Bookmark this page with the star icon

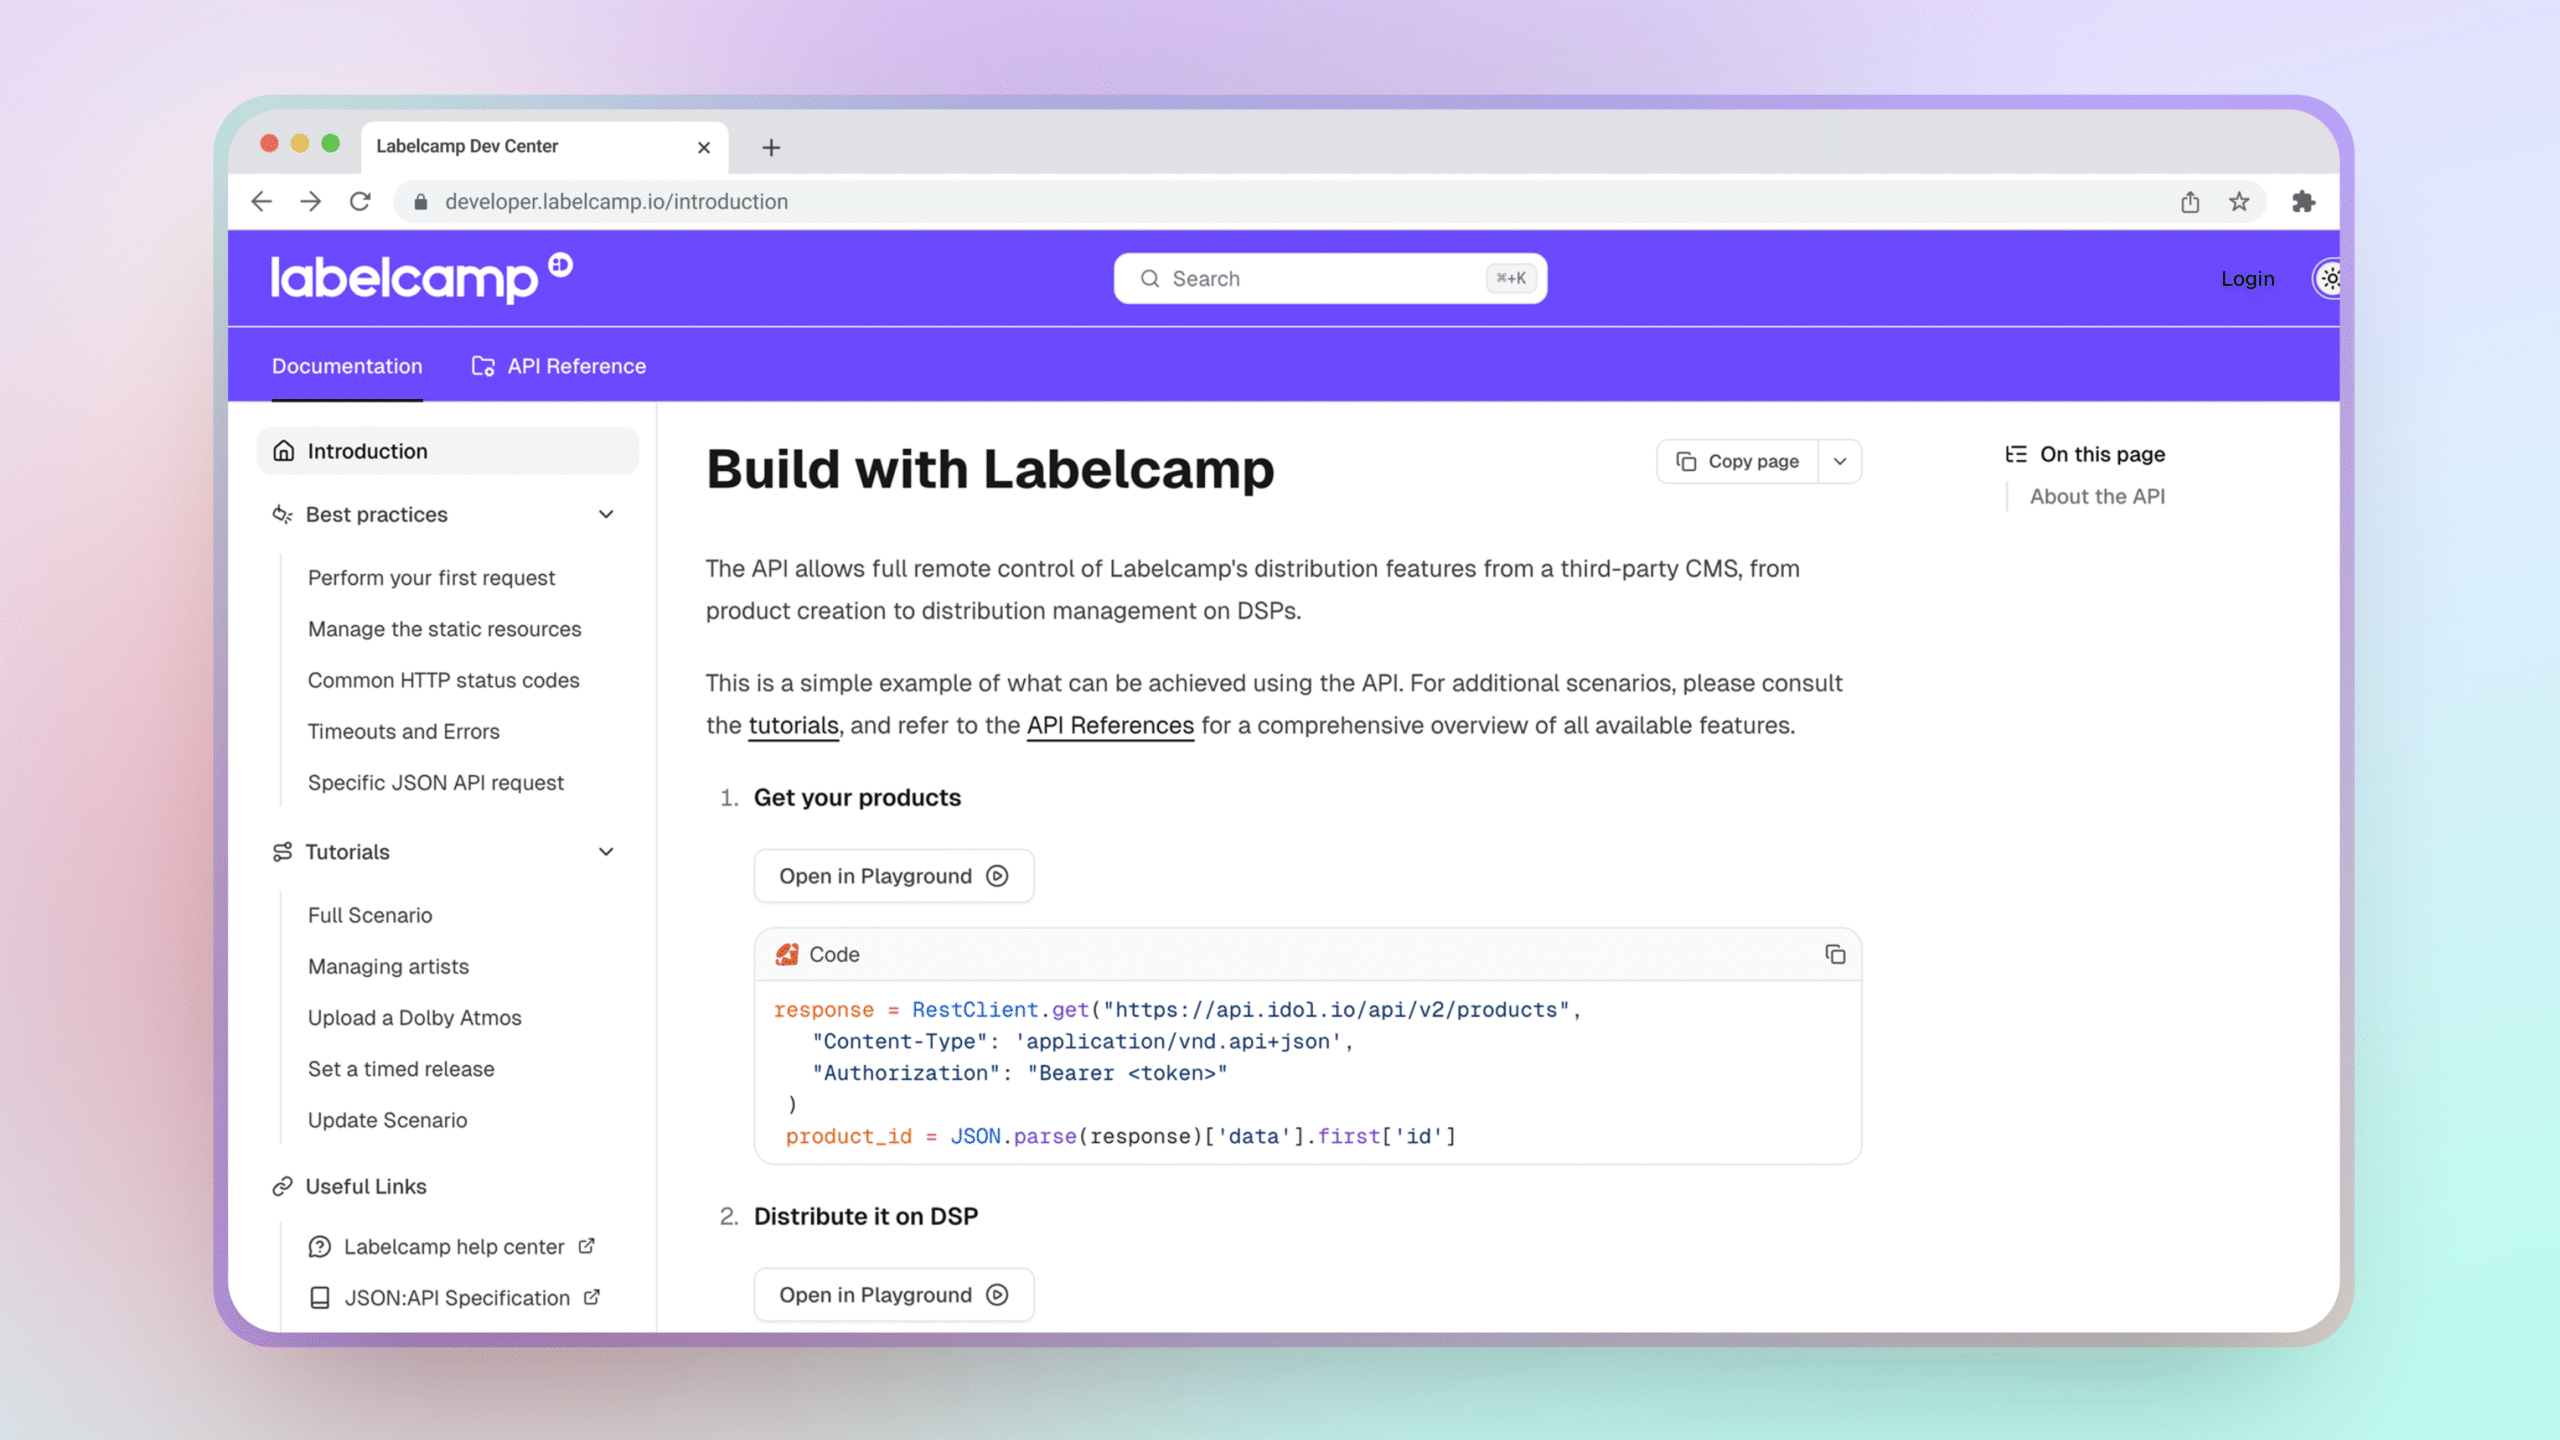[x=2239, y=202]
